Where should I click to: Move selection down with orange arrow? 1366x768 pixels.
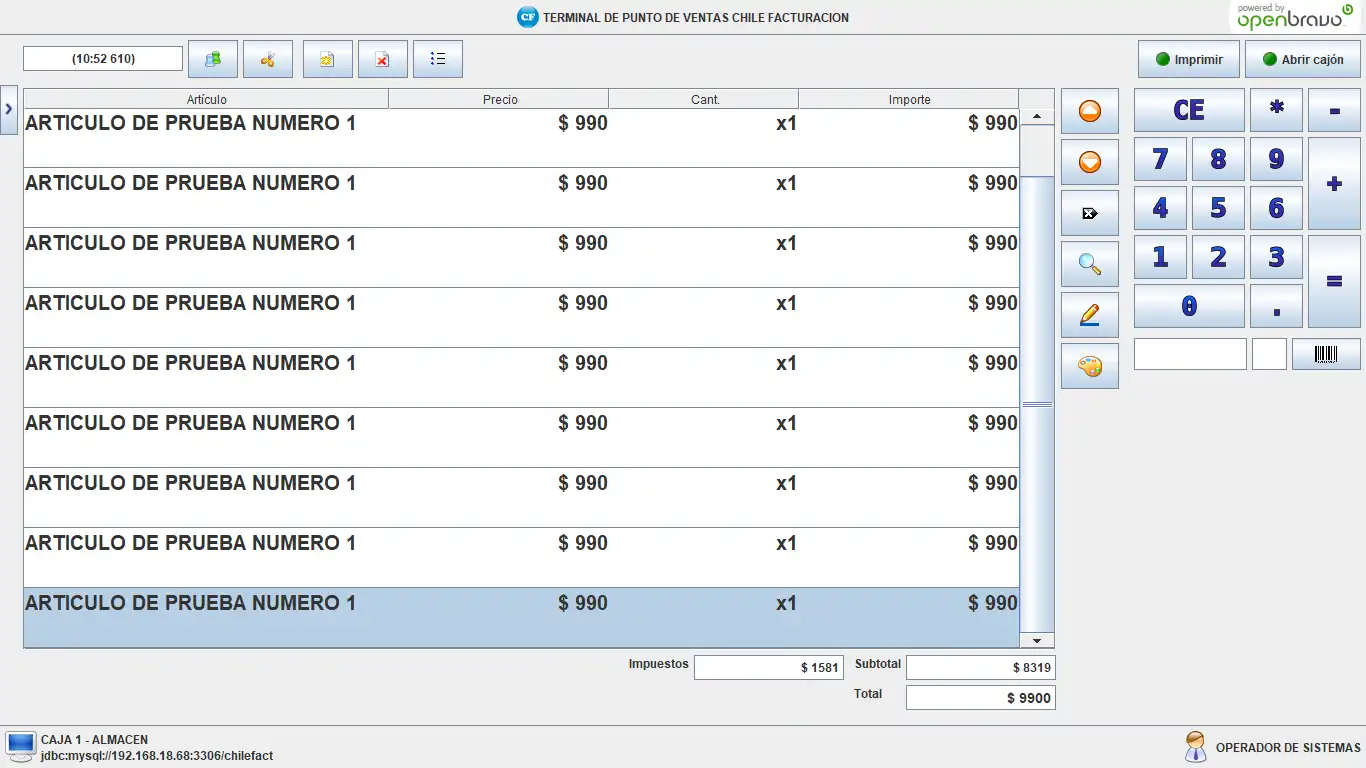point(1090,162)
